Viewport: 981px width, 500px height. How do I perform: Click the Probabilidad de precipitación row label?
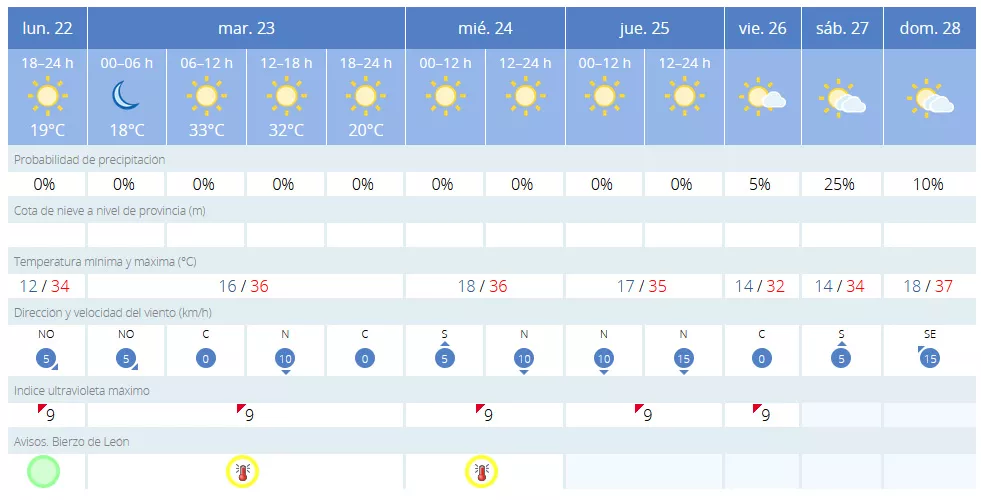tap(89, 159)
